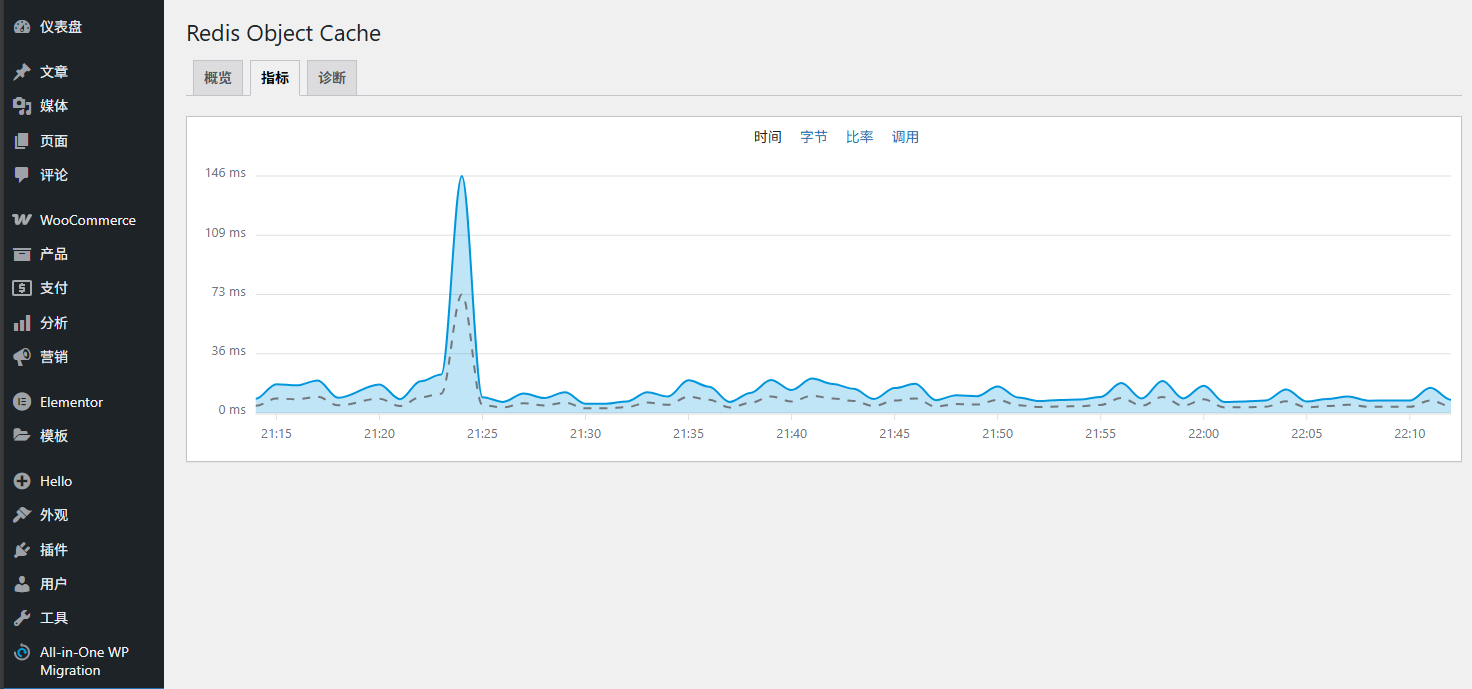Click the plug icon beside 插件
1472x689 pixels.
(22, 550)
